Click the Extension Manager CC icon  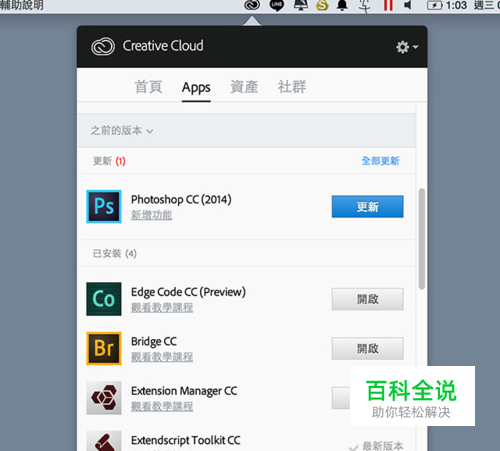[104, 398]
